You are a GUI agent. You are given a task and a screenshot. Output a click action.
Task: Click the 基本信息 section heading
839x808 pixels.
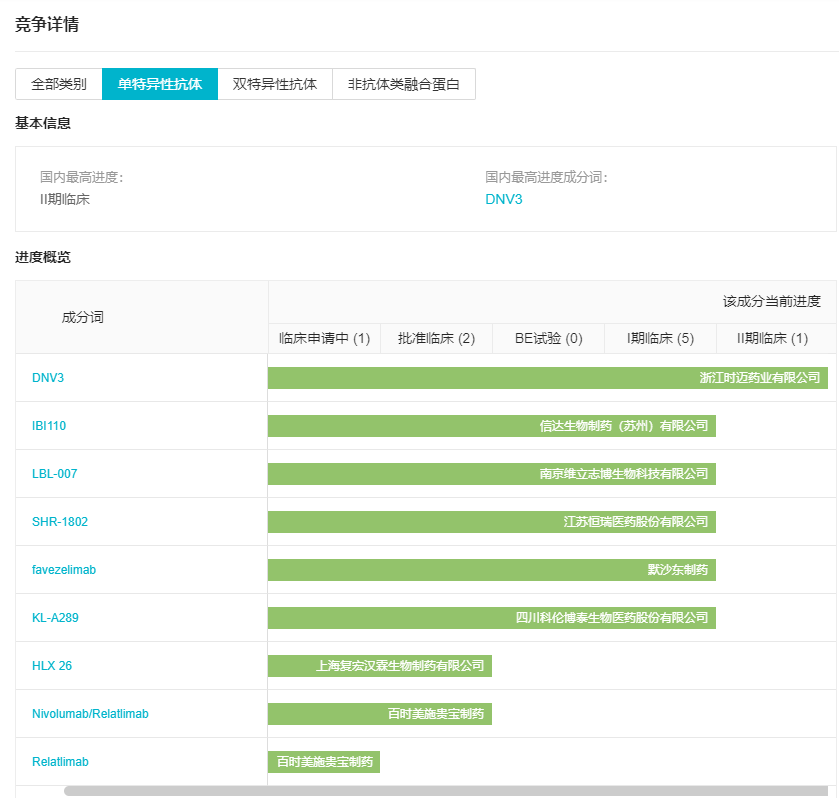43,123
